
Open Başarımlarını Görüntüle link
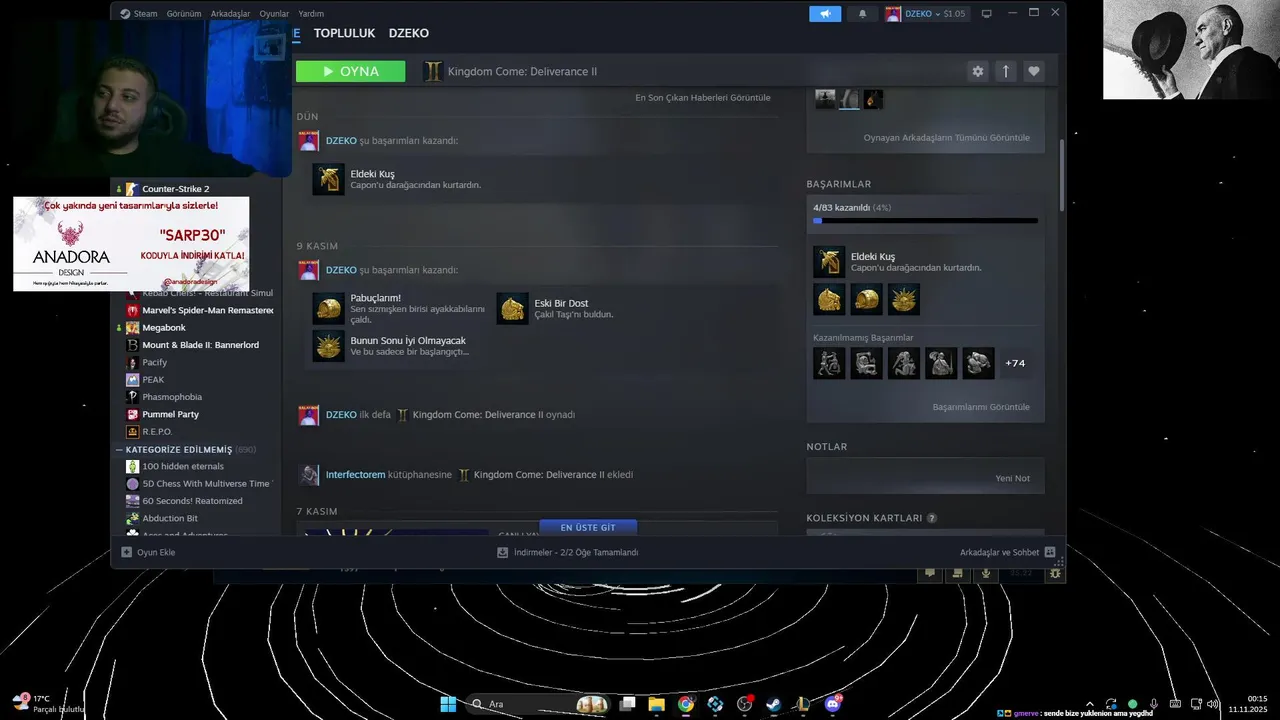(981, 407)
